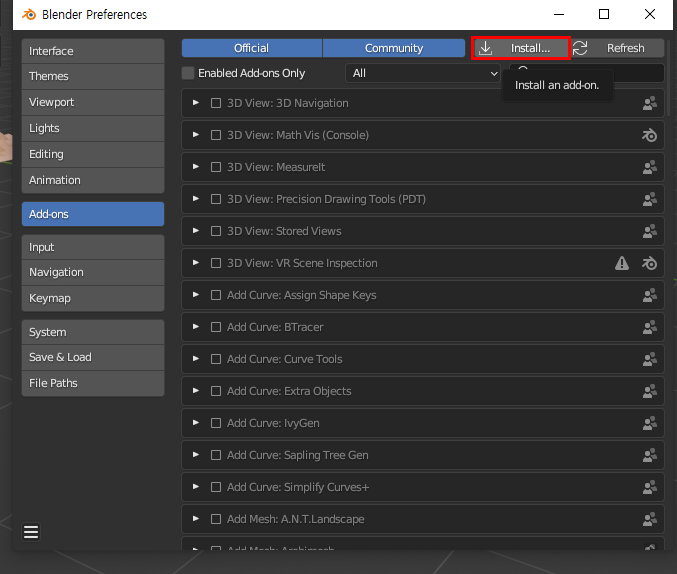Enable the MeasureIt add-on checkbox
This screenshot has height=574, width=677.
216,167
